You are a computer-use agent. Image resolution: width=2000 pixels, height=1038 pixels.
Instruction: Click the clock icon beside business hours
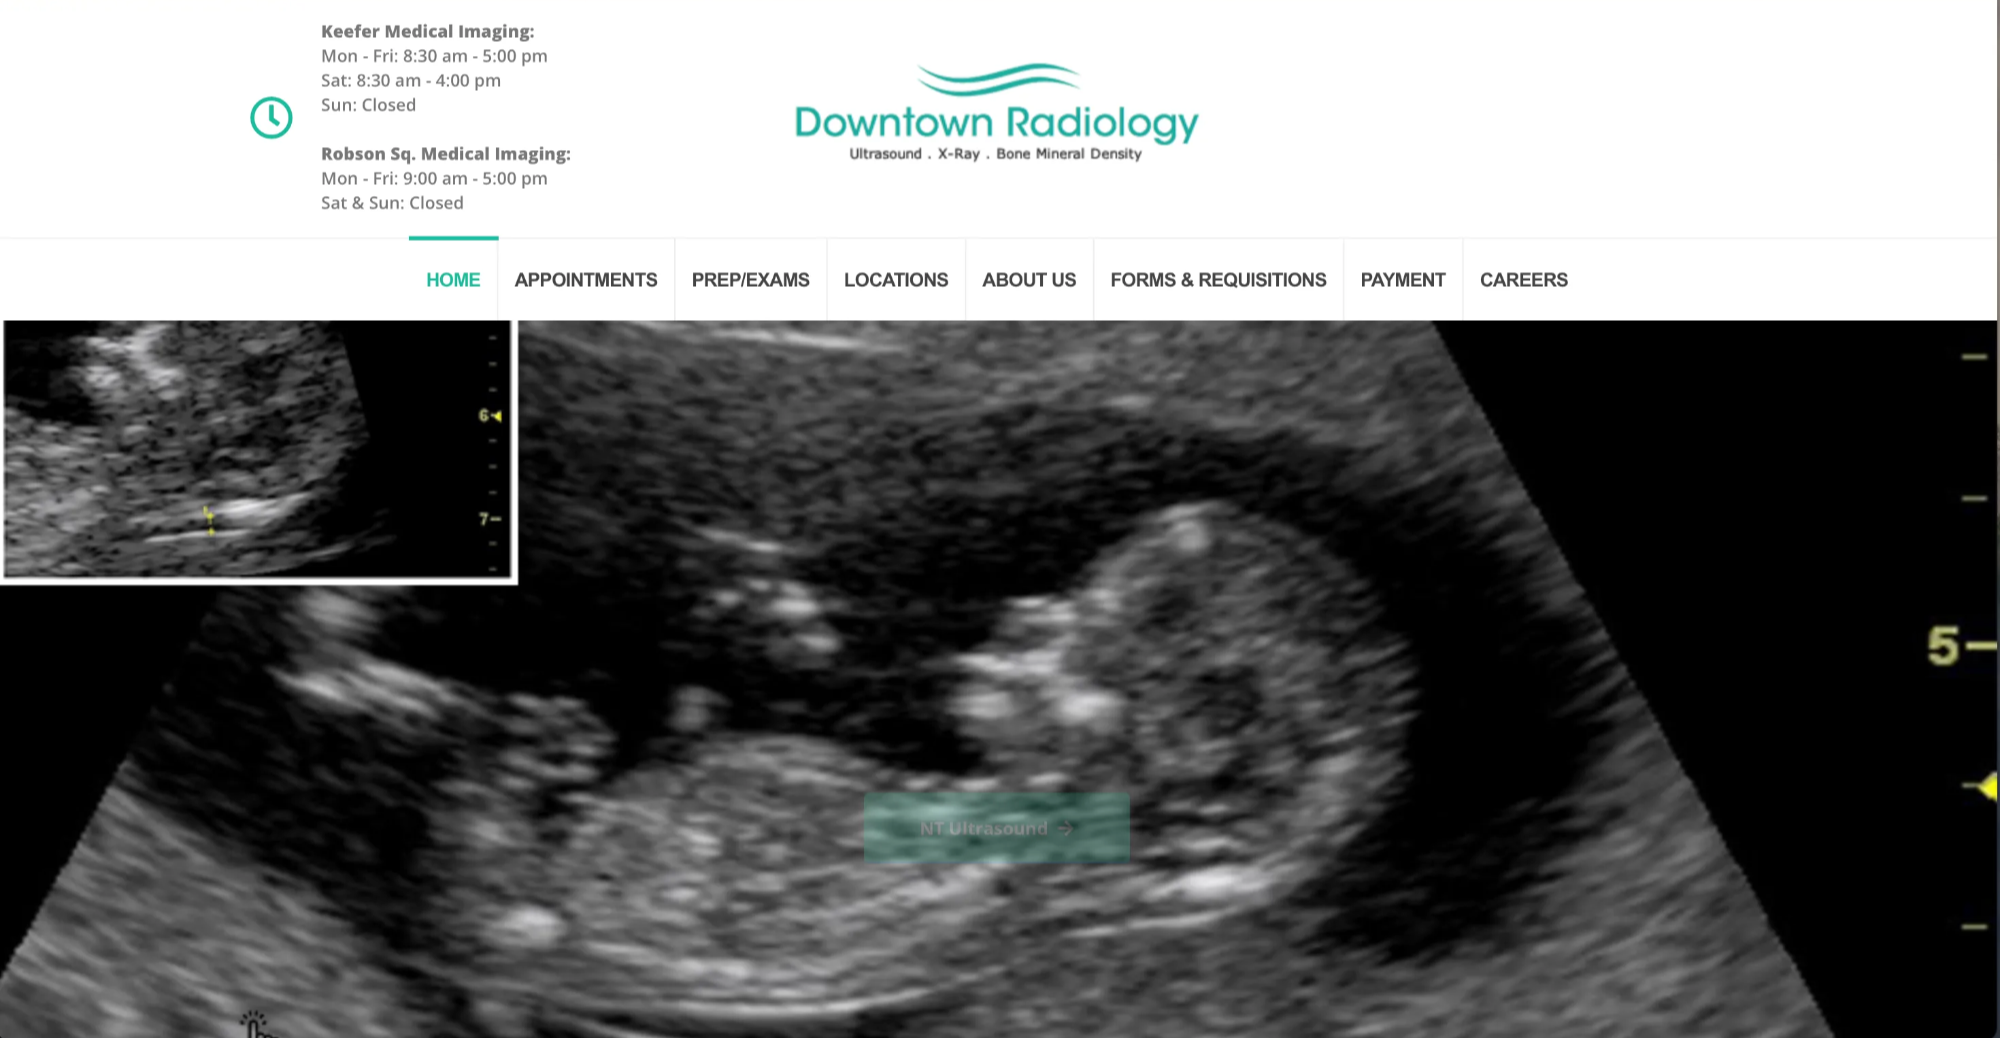(271, 117)
